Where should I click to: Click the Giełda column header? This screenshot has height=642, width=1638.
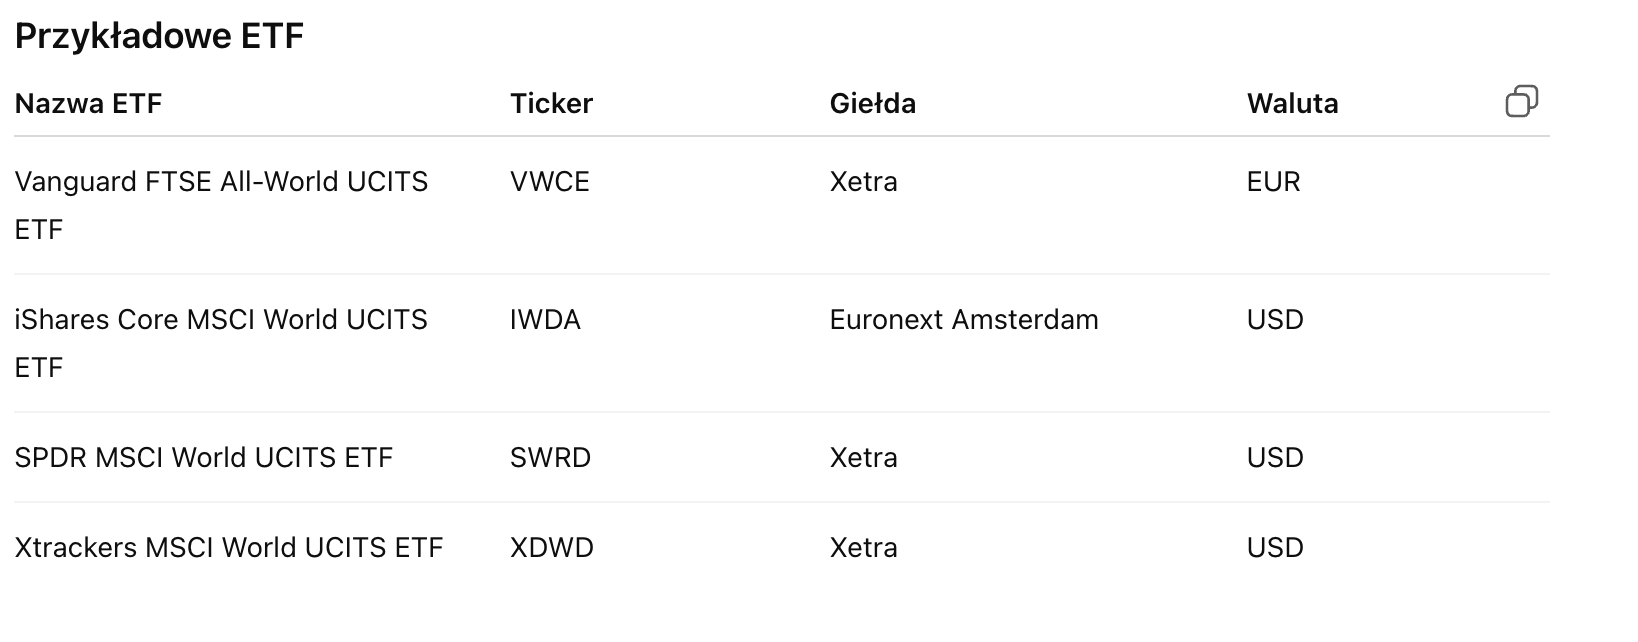(x=872, y=104)
